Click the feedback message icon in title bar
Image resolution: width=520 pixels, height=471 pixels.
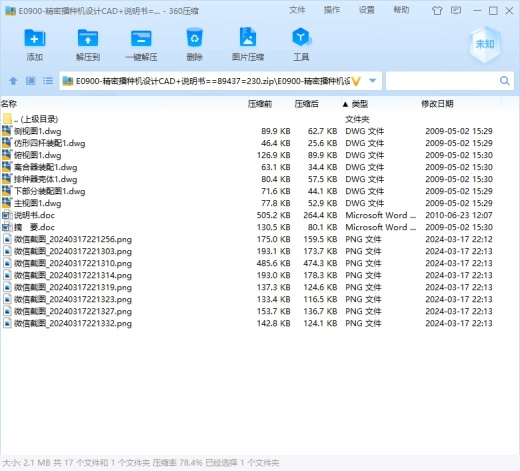[x=456, y=11]
